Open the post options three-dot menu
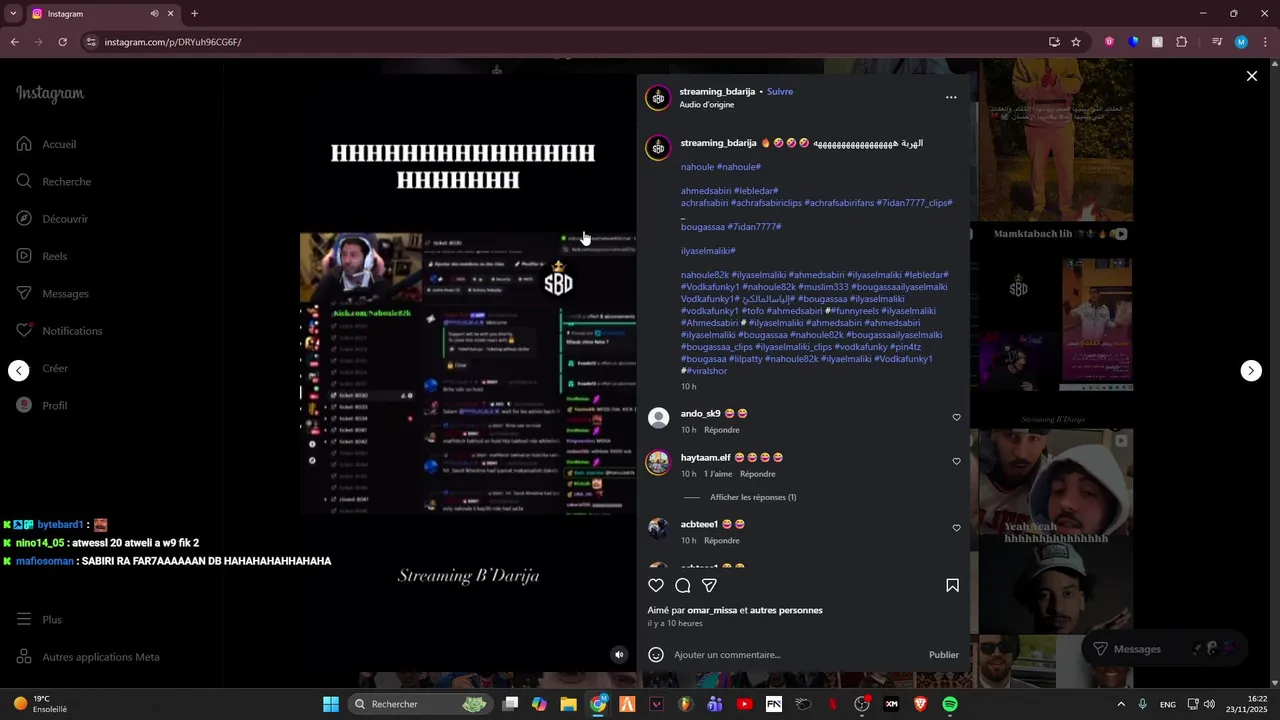This screenshot has width=1280, height=720. [x=951, y=97]
